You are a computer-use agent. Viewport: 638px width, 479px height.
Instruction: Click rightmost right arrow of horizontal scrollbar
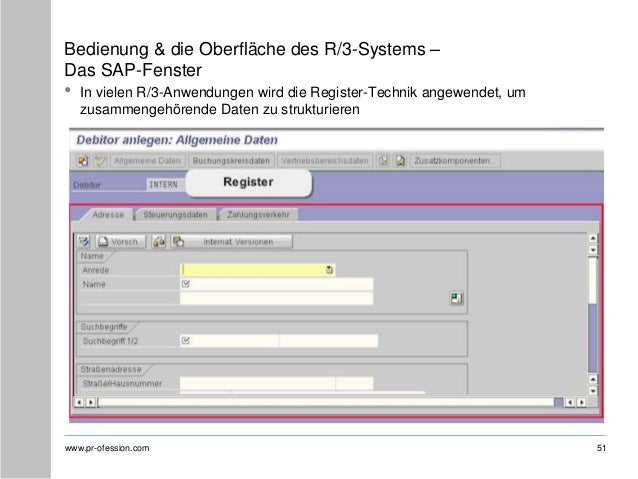pyautogui.click(x=581, y=402)
